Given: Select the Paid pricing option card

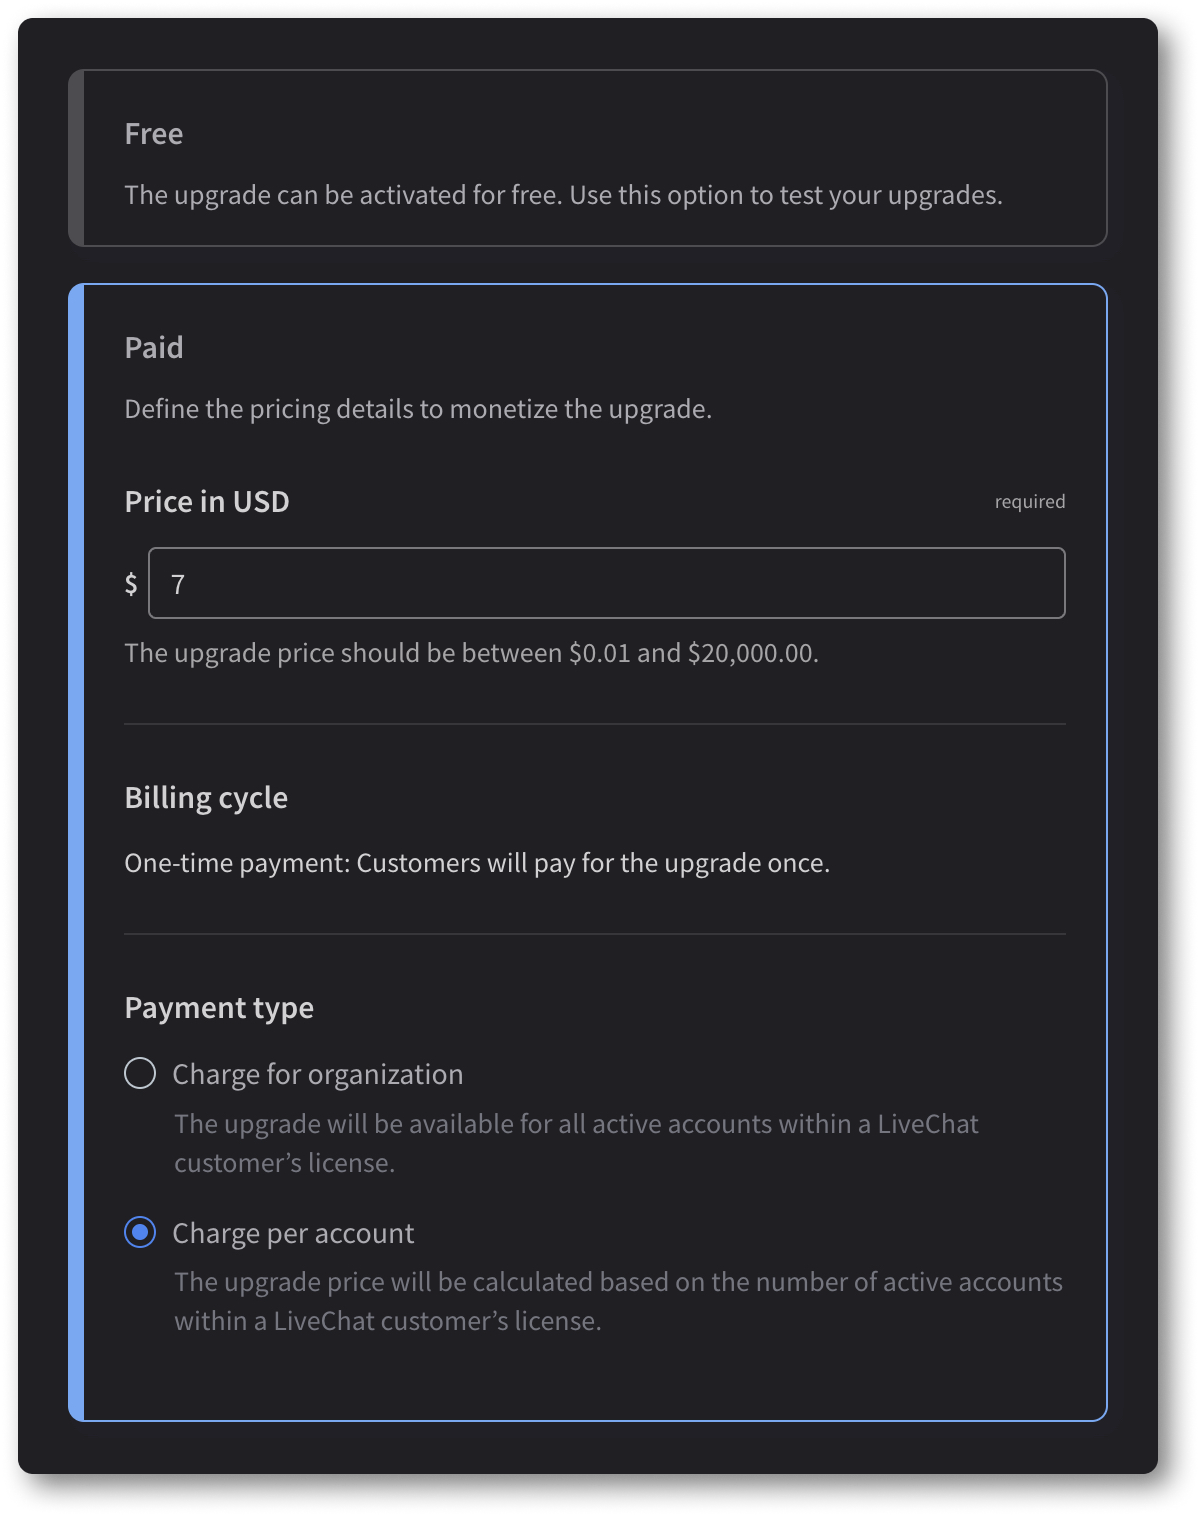Looking at the screenshot, I should coord(590,347).
